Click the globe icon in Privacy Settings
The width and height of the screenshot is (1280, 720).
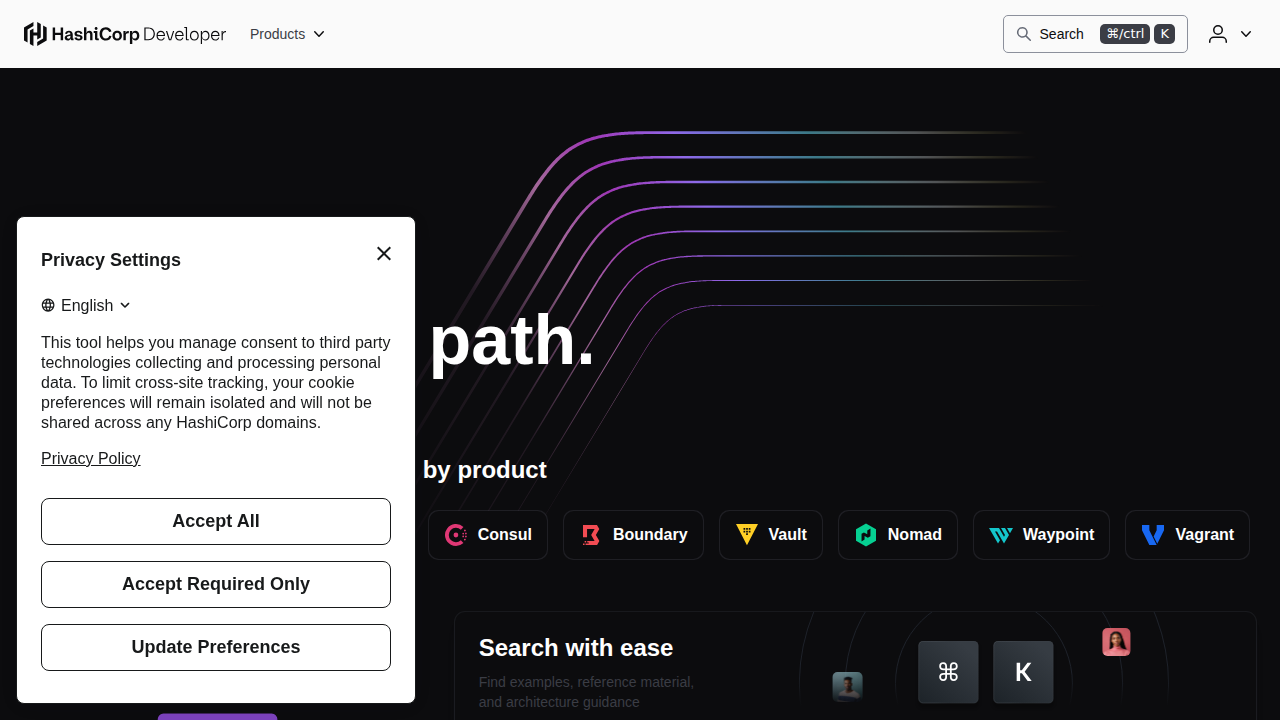click(x=47, y=305)
